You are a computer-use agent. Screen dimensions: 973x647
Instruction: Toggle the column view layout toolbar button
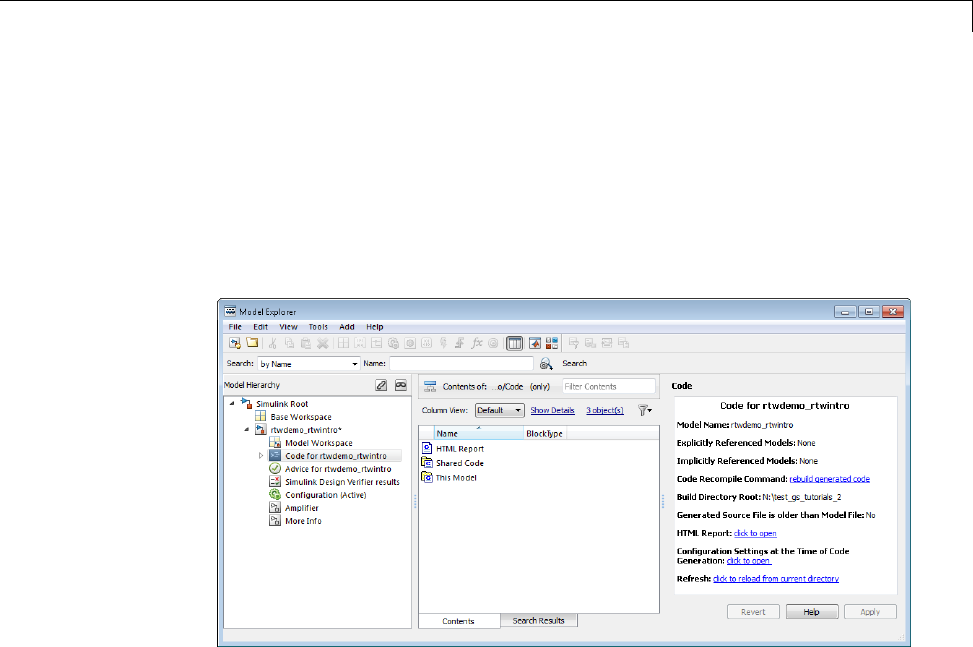coord(514,343)
